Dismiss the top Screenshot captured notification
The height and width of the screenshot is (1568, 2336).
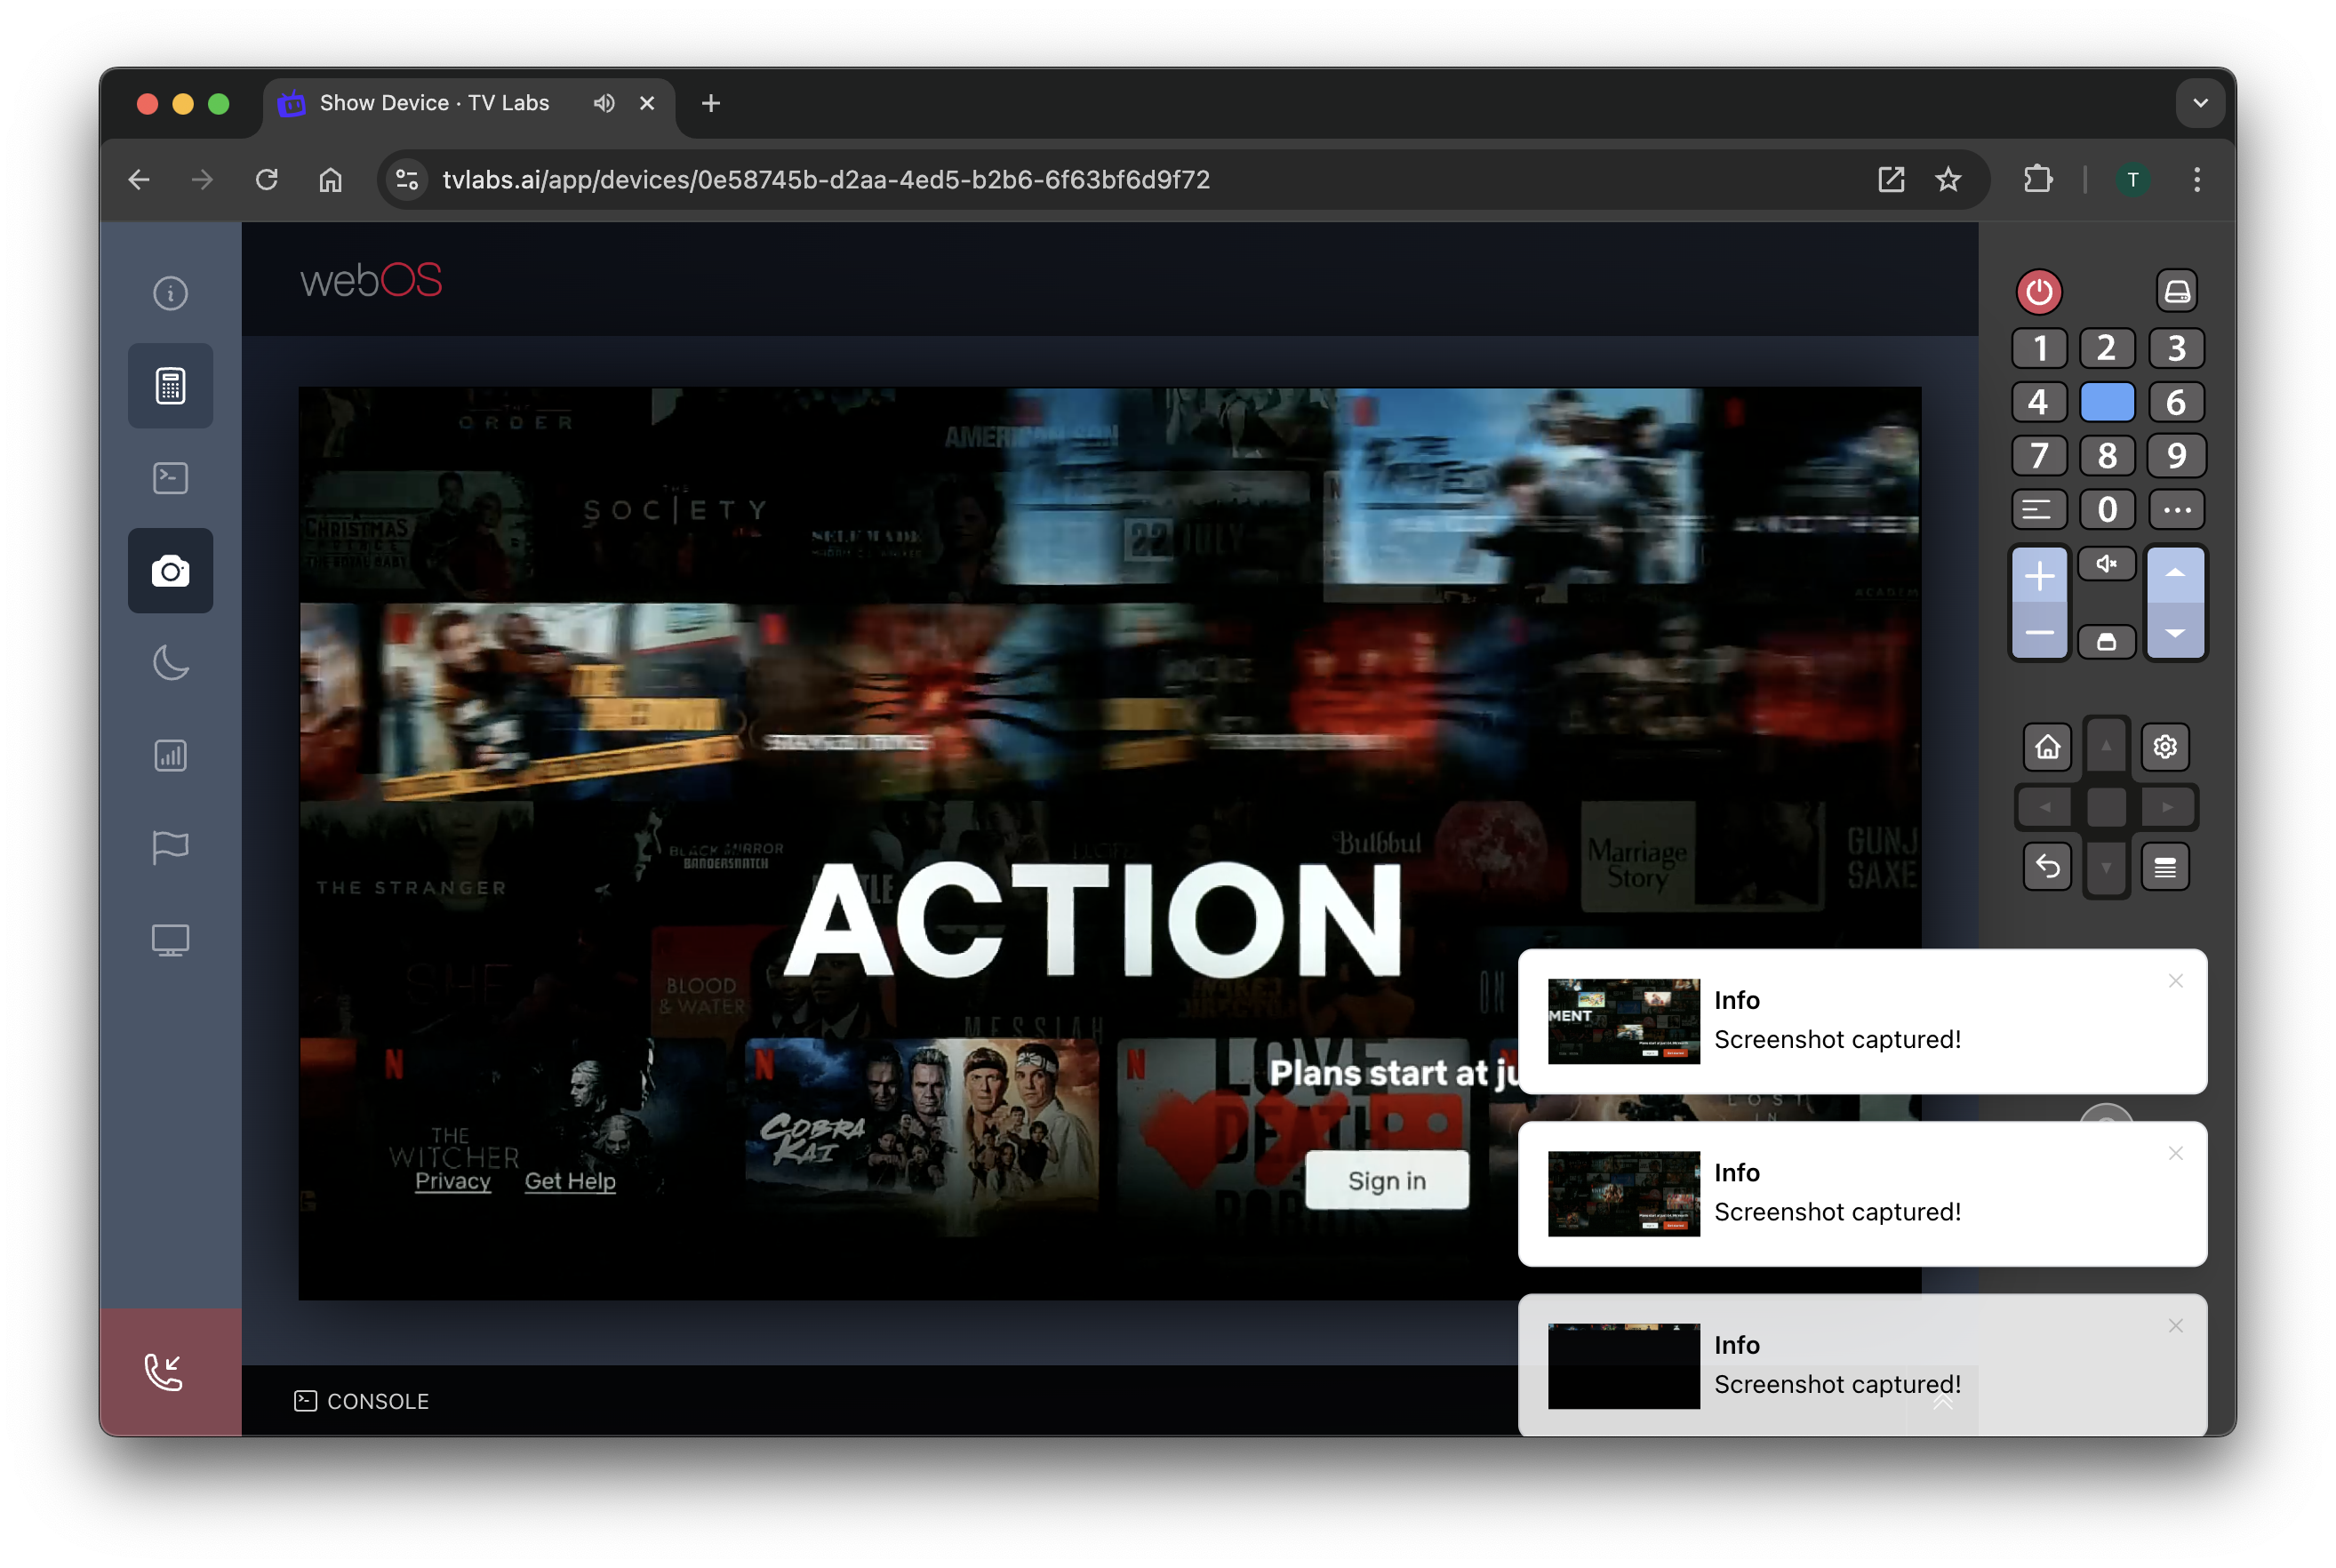click(2175, 982)
